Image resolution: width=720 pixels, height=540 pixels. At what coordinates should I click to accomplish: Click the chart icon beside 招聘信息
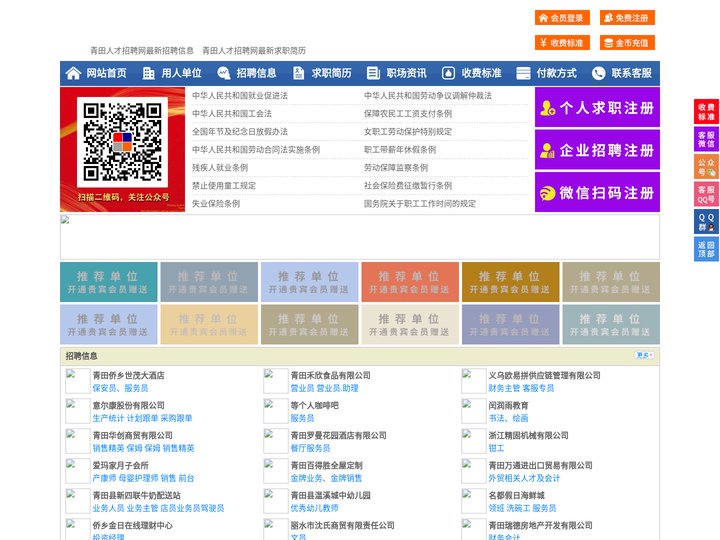click(224, 73)
